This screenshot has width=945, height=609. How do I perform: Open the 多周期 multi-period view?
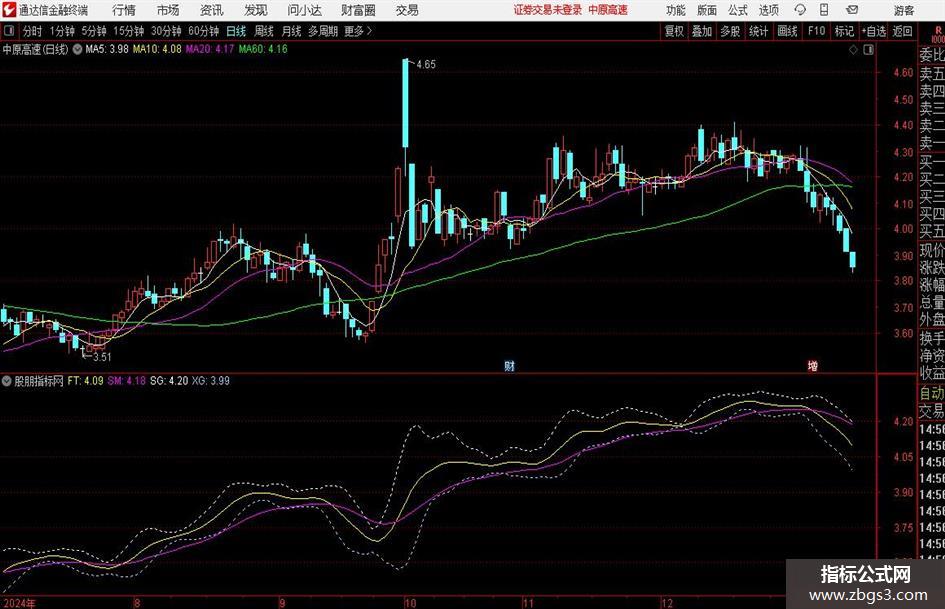(x=323, y=31)
